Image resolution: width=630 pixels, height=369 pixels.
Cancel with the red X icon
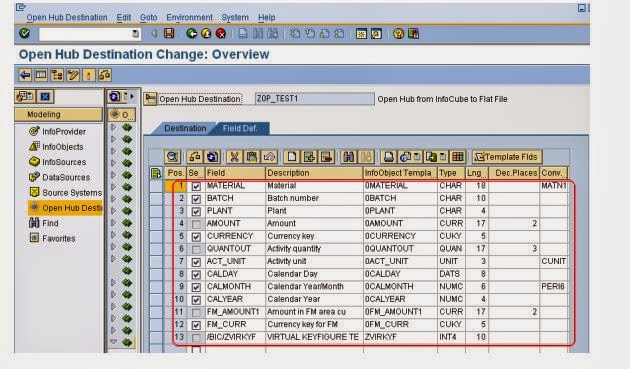click(x=221, y=33)
